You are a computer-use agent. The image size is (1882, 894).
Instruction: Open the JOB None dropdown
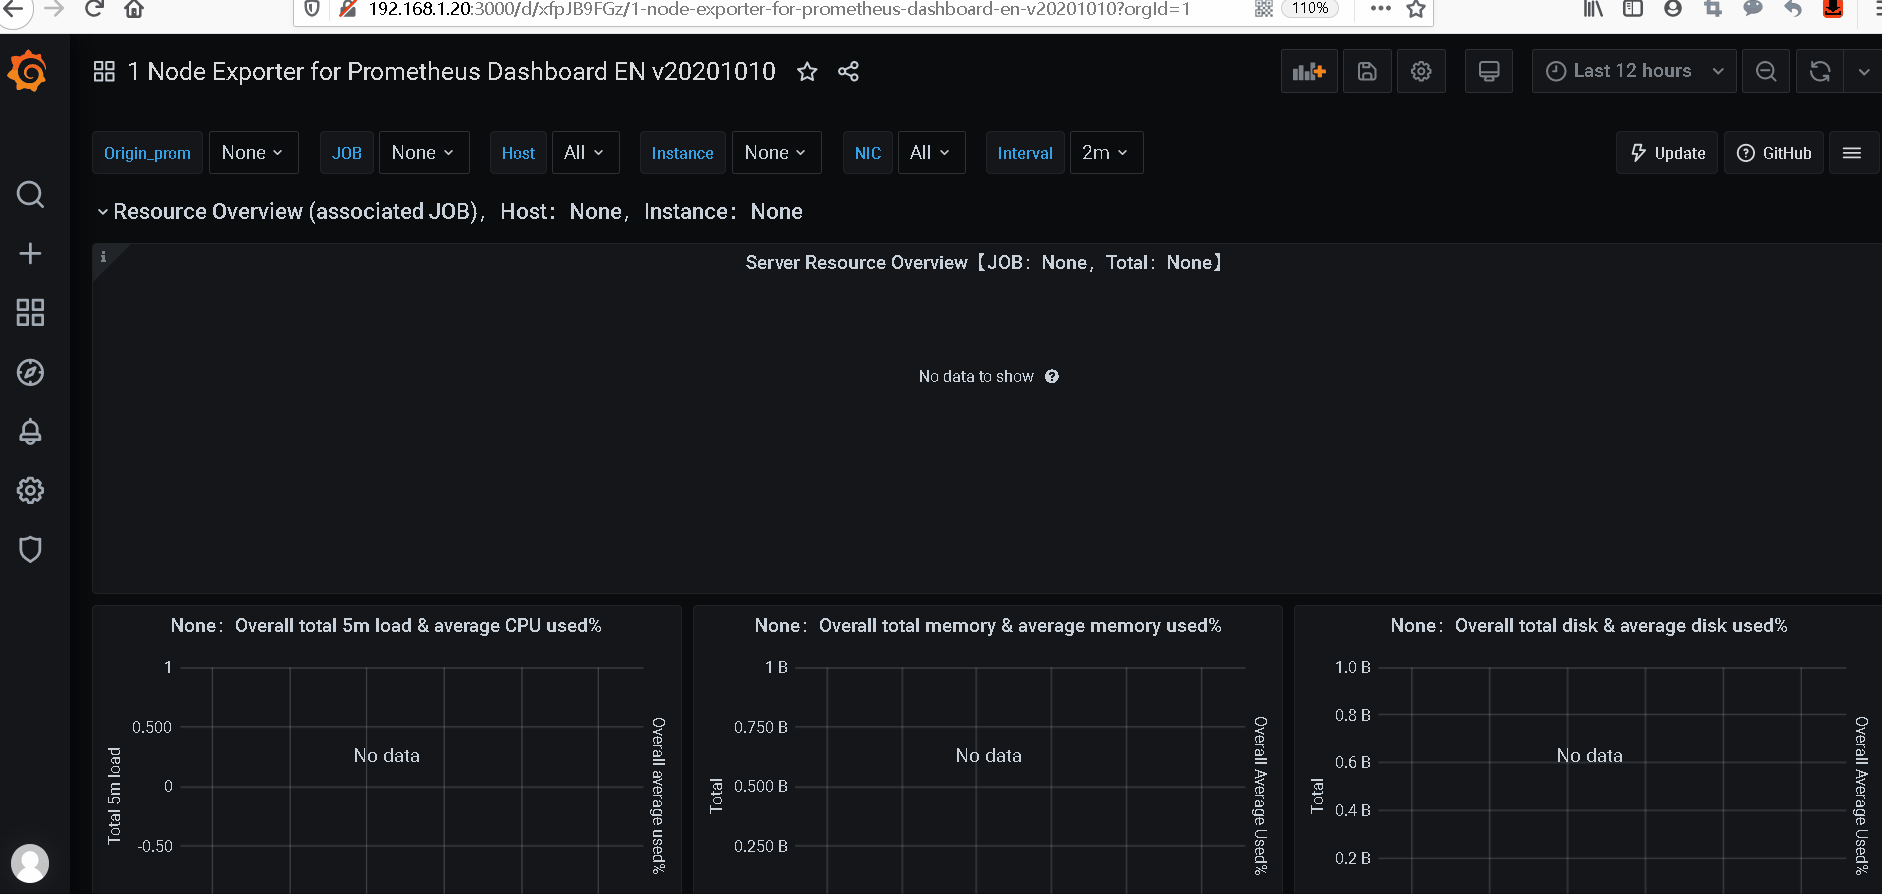[424, 152]
